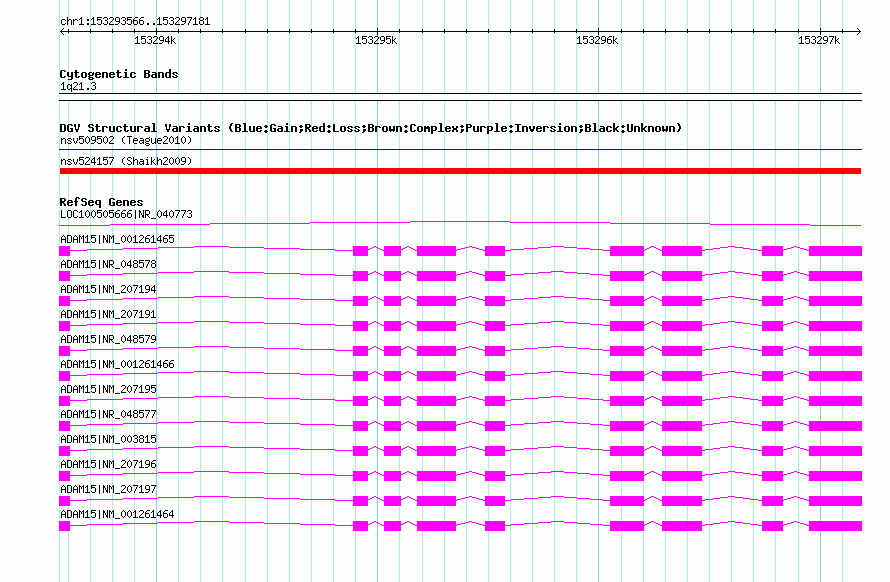This screenshot has height=582, width=890.
Task: Click the nsv509502 (Teague2010) variant label
Action: point(126,140)
